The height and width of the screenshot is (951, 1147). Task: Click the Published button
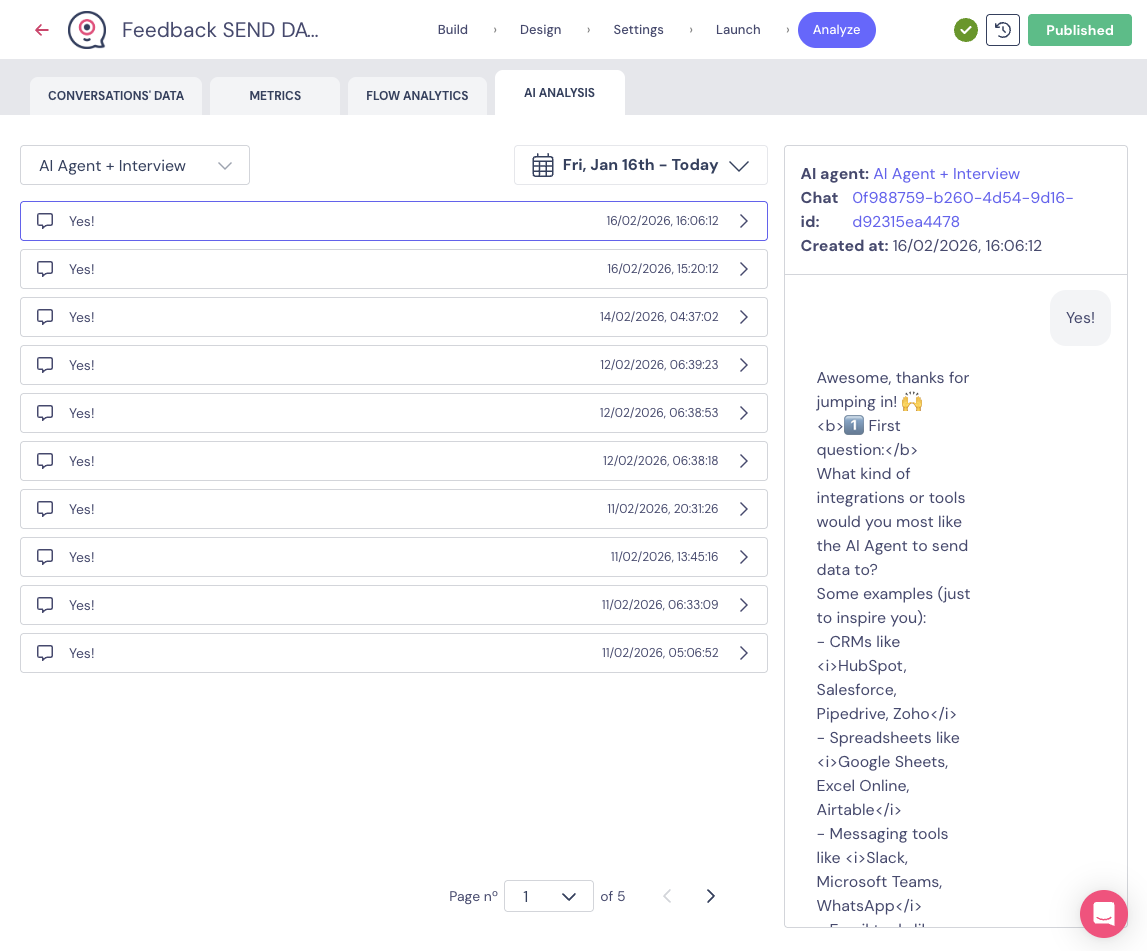point(1079,30)
